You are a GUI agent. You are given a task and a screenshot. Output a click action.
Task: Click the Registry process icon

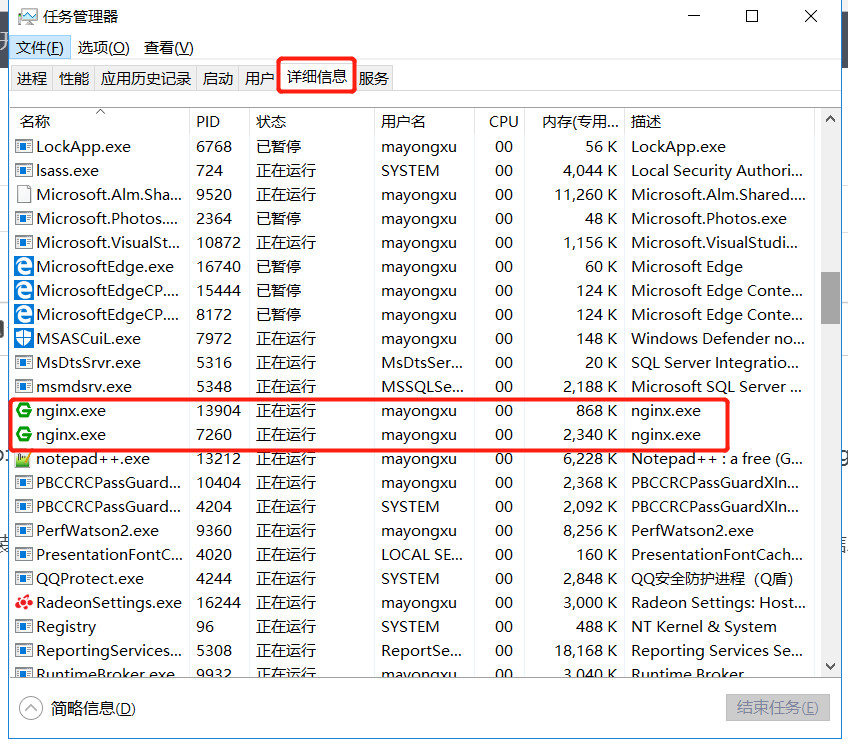click(23, 626)
